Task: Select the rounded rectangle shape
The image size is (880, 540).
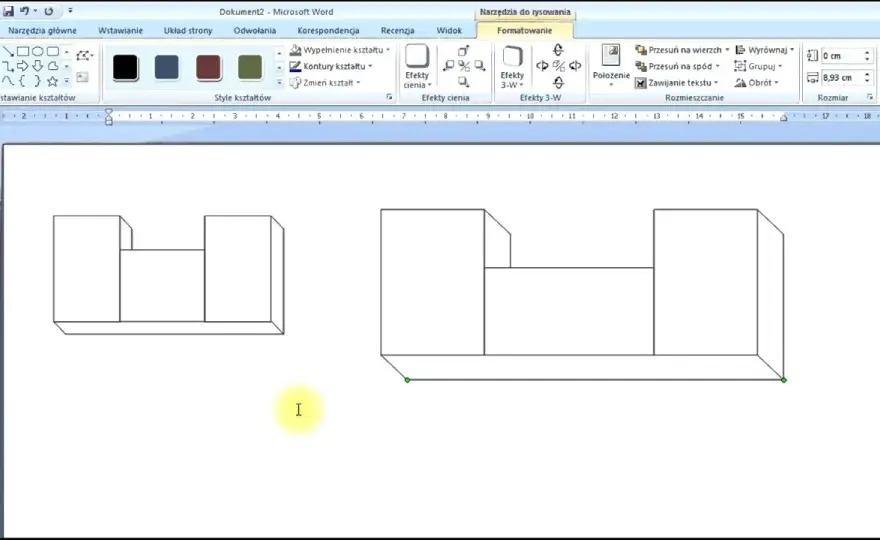Action: [53, 52]
